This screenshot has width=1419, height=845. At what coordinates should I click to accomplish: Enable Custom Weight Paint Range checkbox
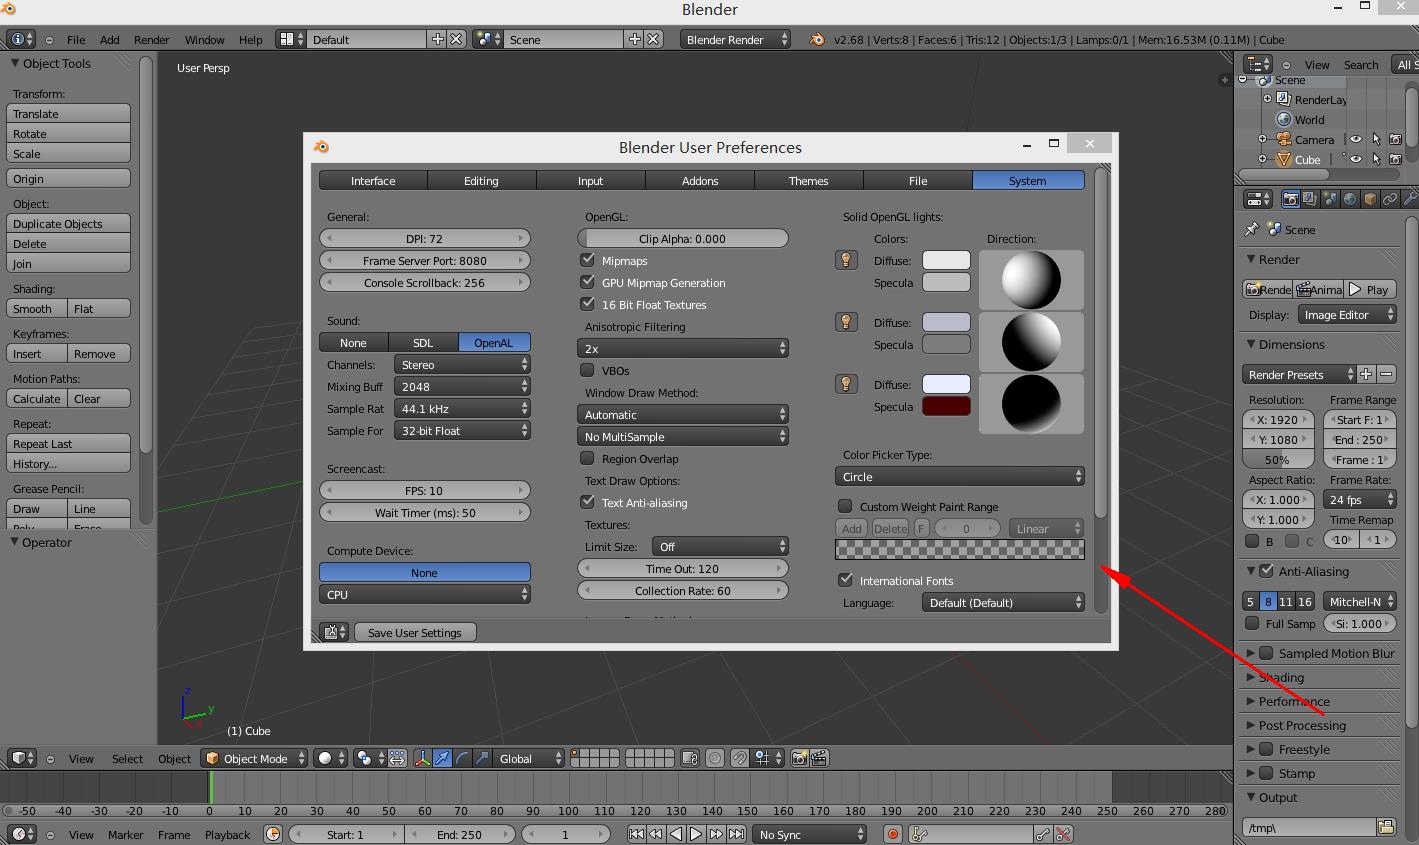[846, 506]
